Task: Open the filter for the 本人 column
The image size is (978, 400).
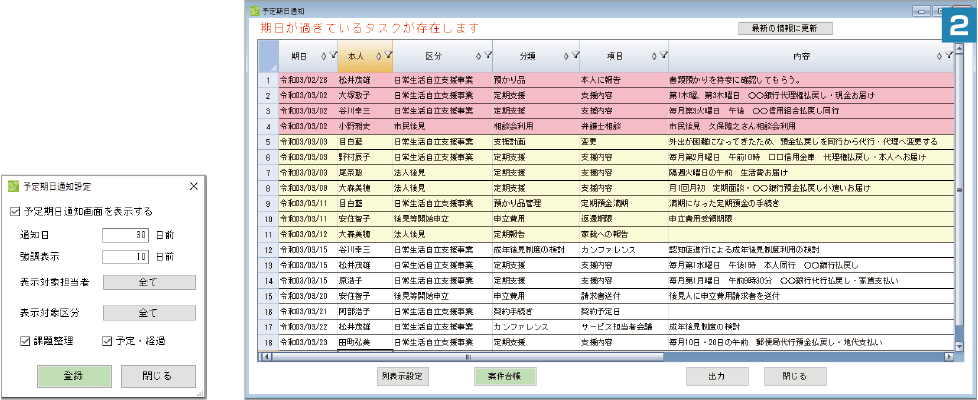Action: 388,56
